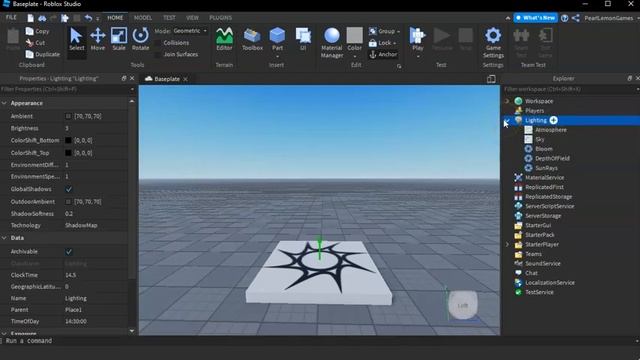Click the PearlLemonGames account name
This screenshot has height=360, width=640.
click(x=609, y=18)
